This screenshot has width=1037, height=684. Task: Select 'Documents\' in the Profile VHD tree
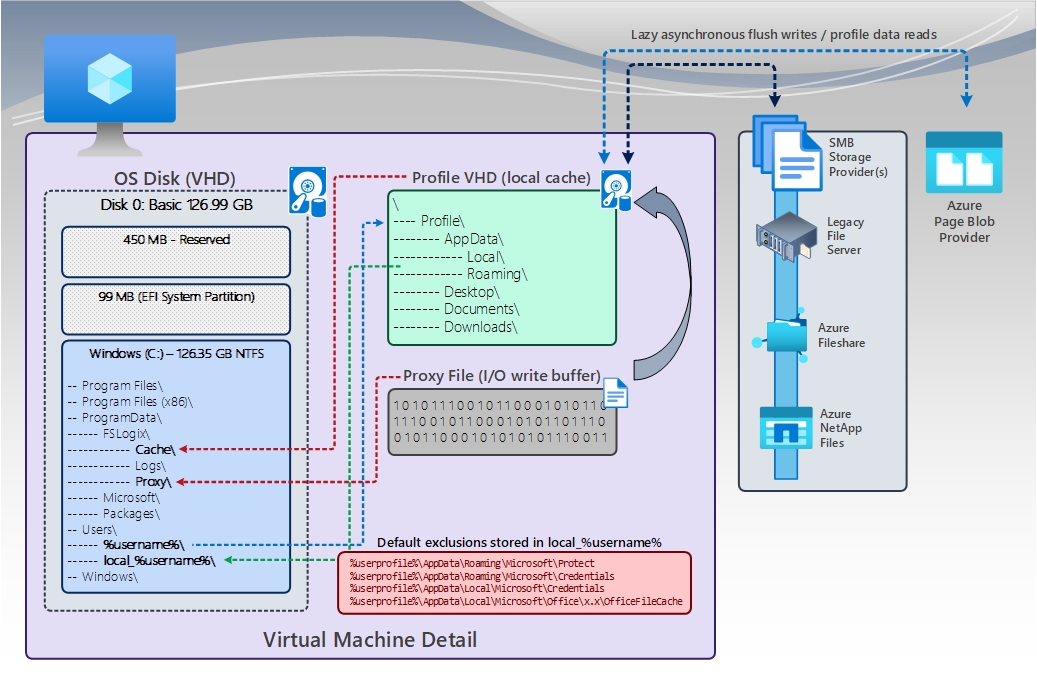[456, 309]
